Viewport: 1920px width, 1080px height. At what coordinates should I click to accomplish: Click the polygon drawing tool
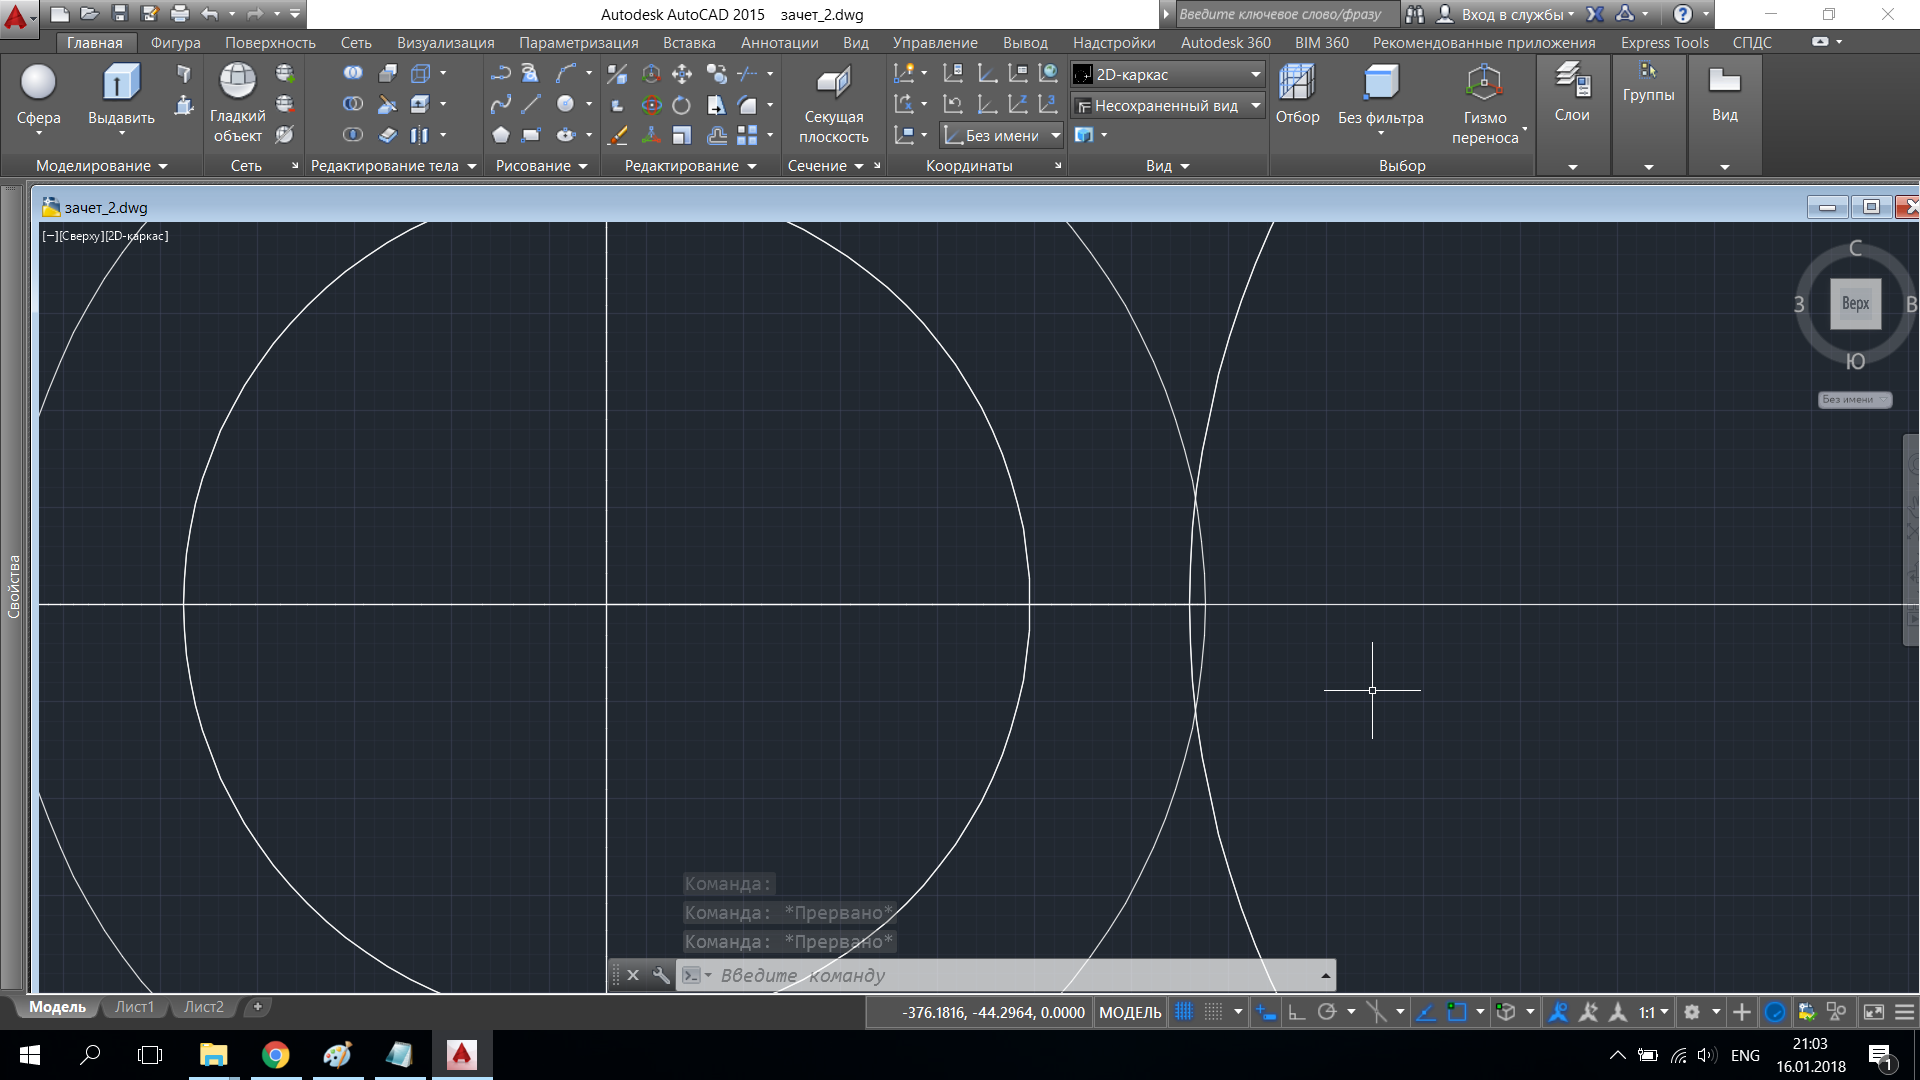tap(501, 135)
